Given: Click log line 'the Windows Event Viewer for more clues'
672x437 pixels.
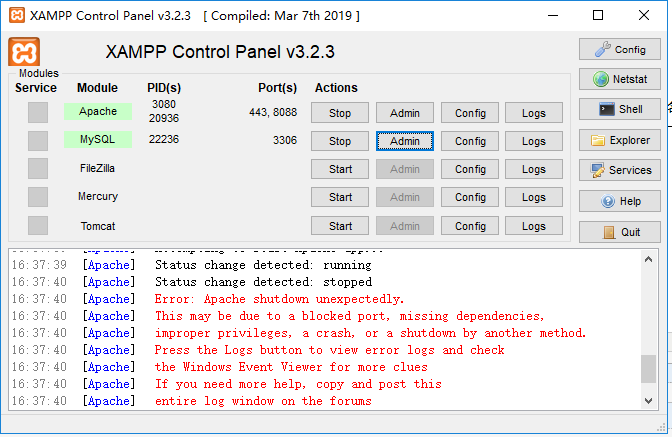Looking at the screenshot, I should pyautogui.click(x=291, y=367).
